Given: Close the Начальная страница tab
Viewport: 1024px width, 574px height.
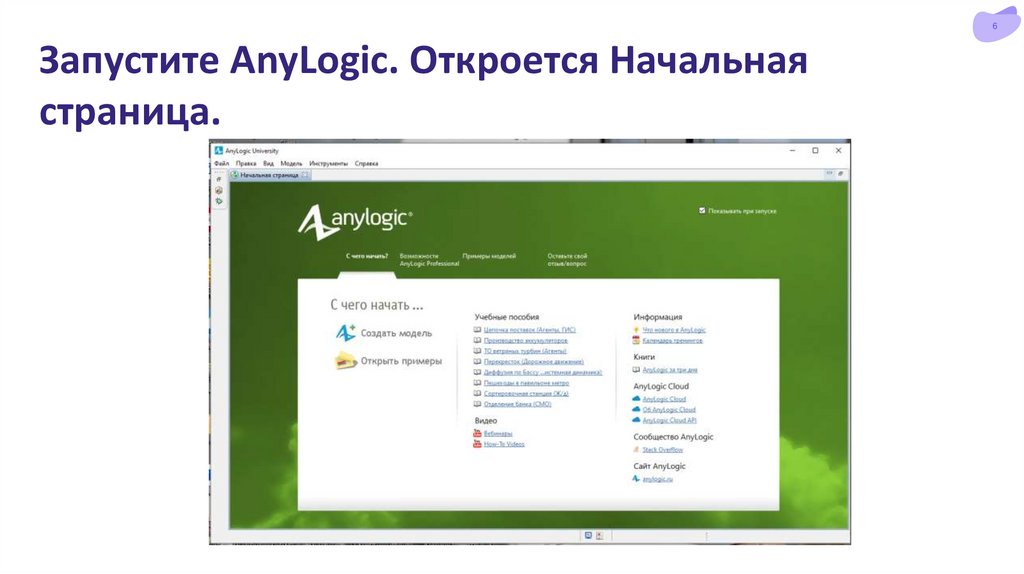Looking at the screenshot, I should [x=305, y=175].
